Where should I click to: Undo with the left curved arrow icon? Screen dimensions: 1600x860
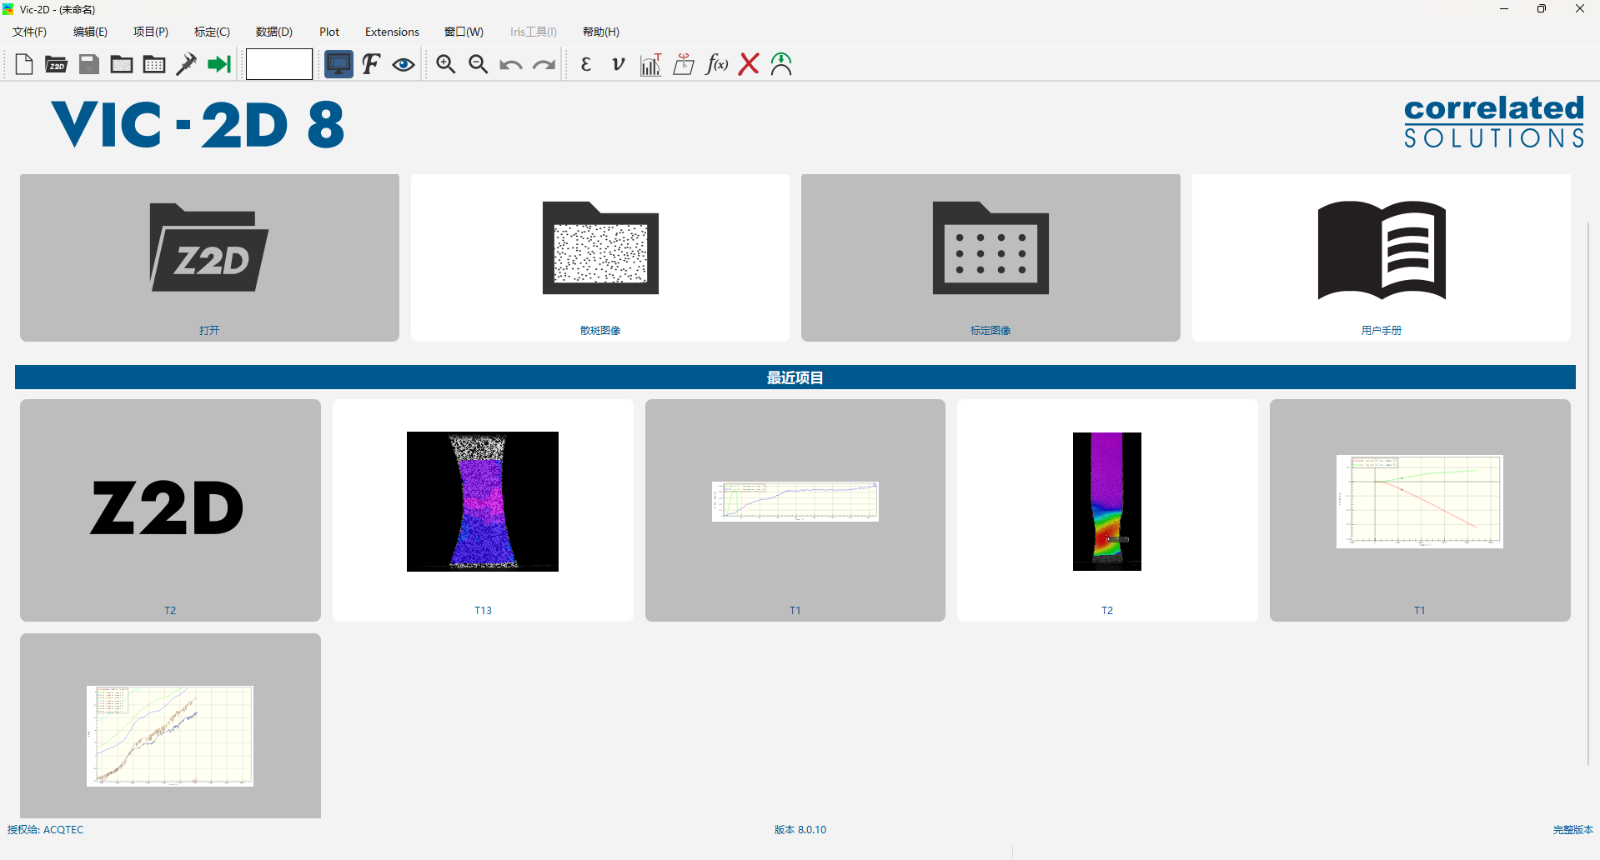click(x=511, y=65)
